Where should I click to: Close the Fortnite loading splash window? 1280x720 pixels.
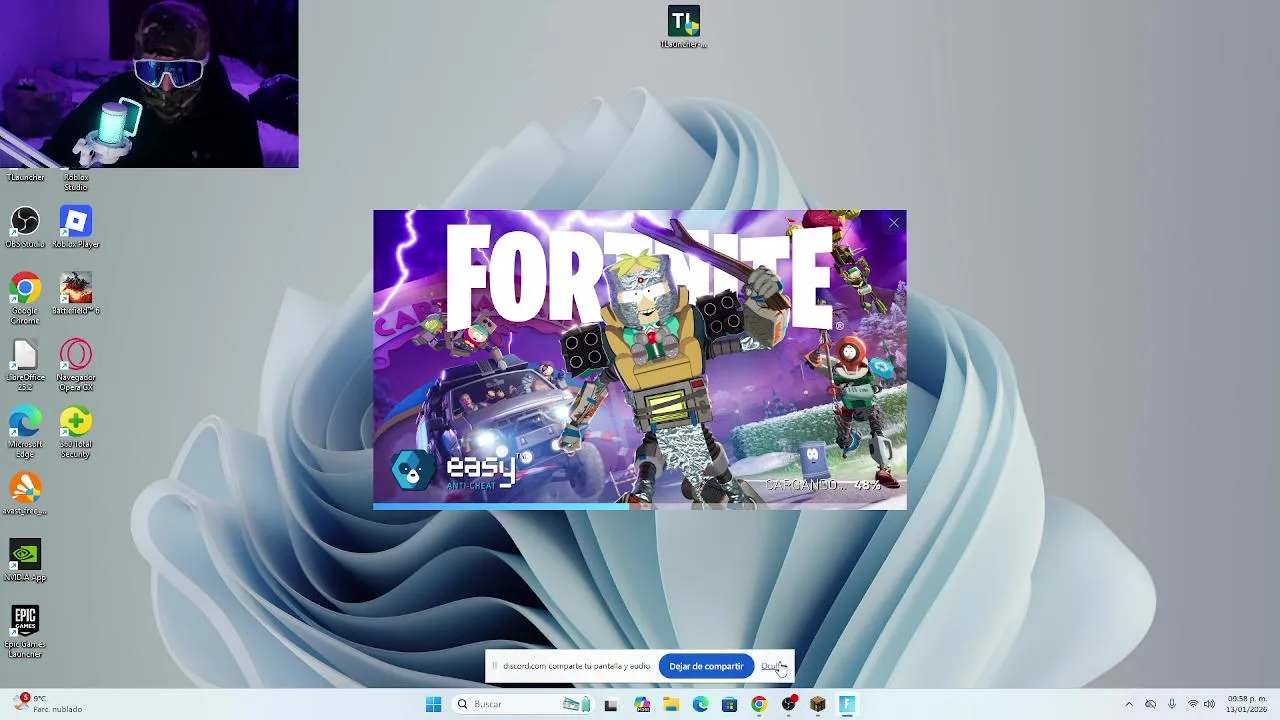(x=893, y=223)
